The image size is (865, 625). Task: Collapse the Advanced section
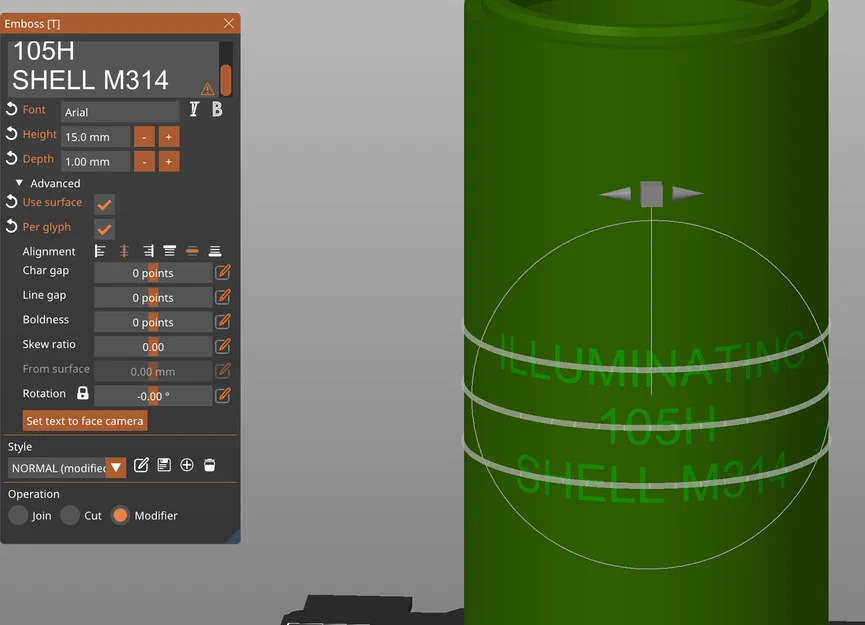click(19, 183)
